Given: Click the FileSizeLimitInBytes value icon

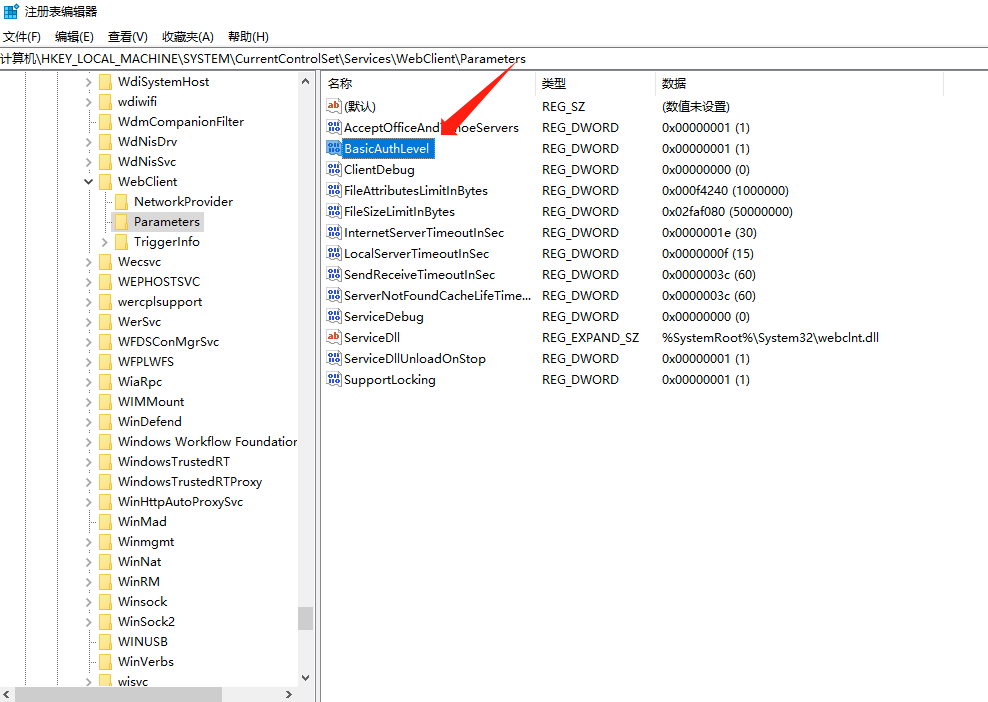Looking at the screenshot, I should pyautogui.click(x=334, y=212).
